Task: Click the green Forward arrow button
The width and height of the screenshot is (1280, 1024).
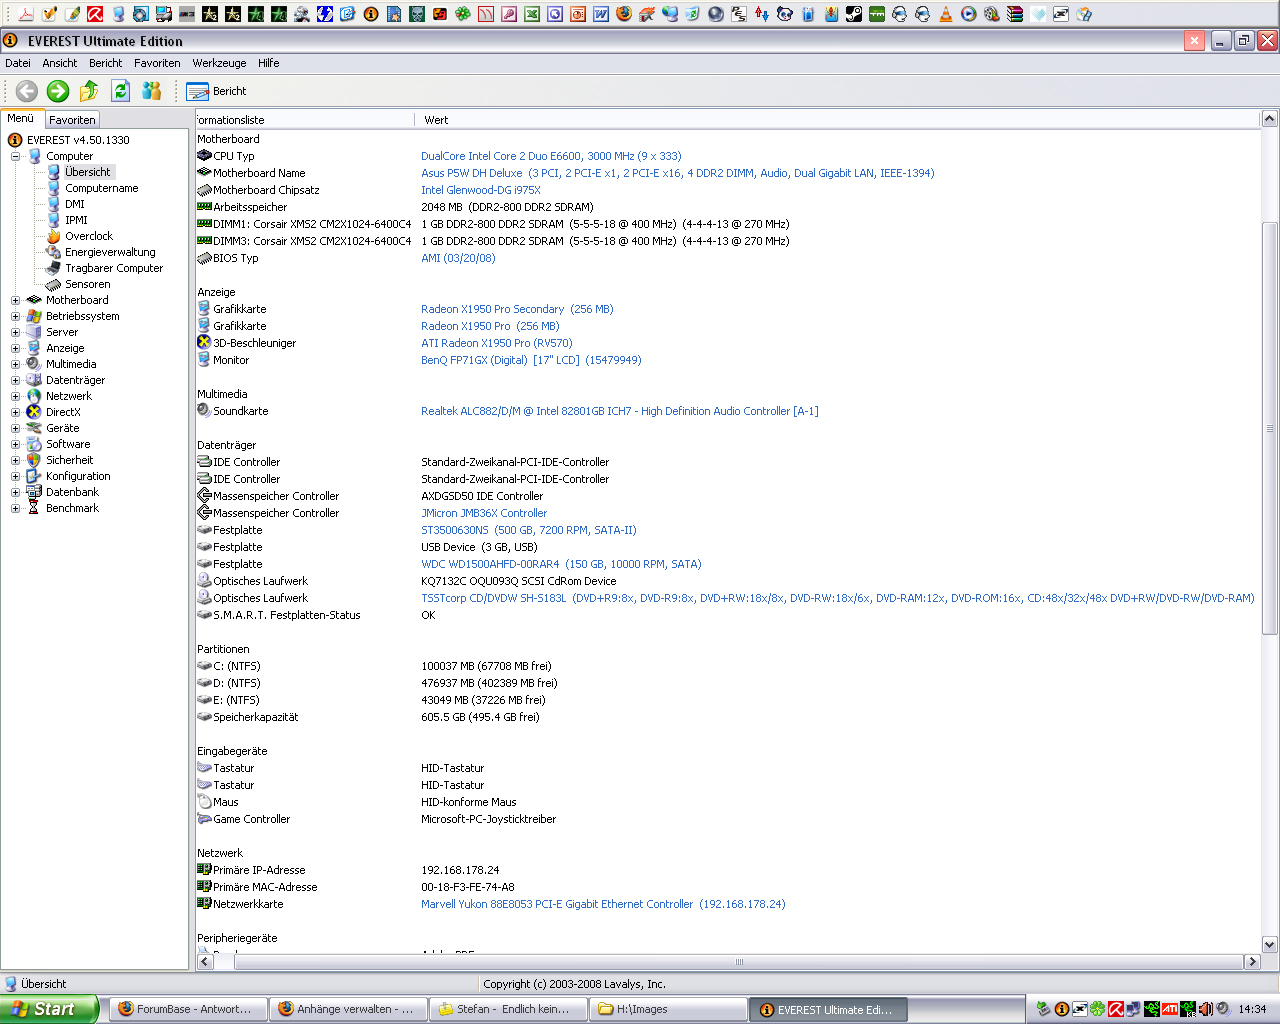Action: (x=58, y=91)
